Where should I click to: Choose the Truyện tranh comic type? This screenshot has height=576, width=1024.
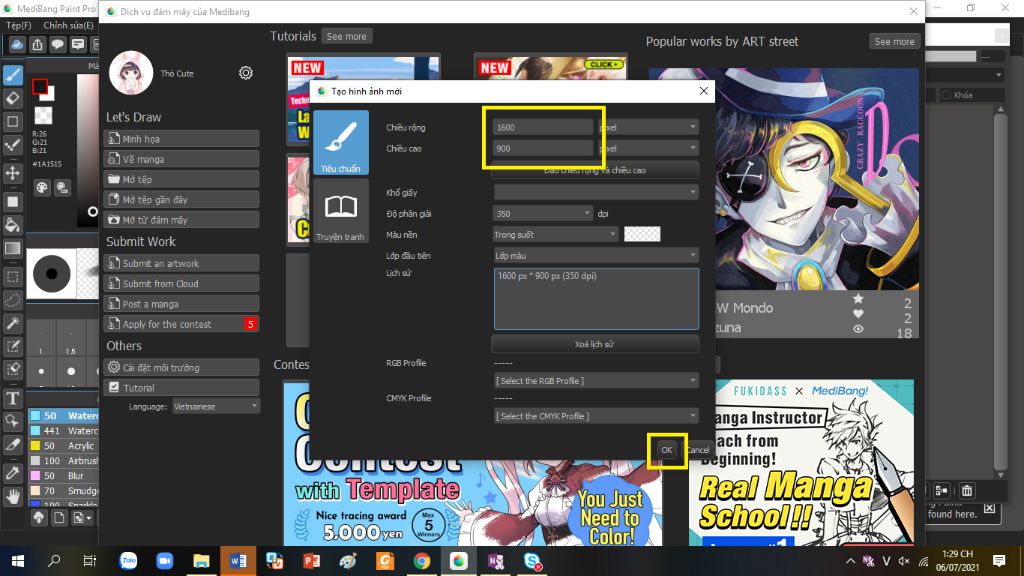tap(341, 212)
